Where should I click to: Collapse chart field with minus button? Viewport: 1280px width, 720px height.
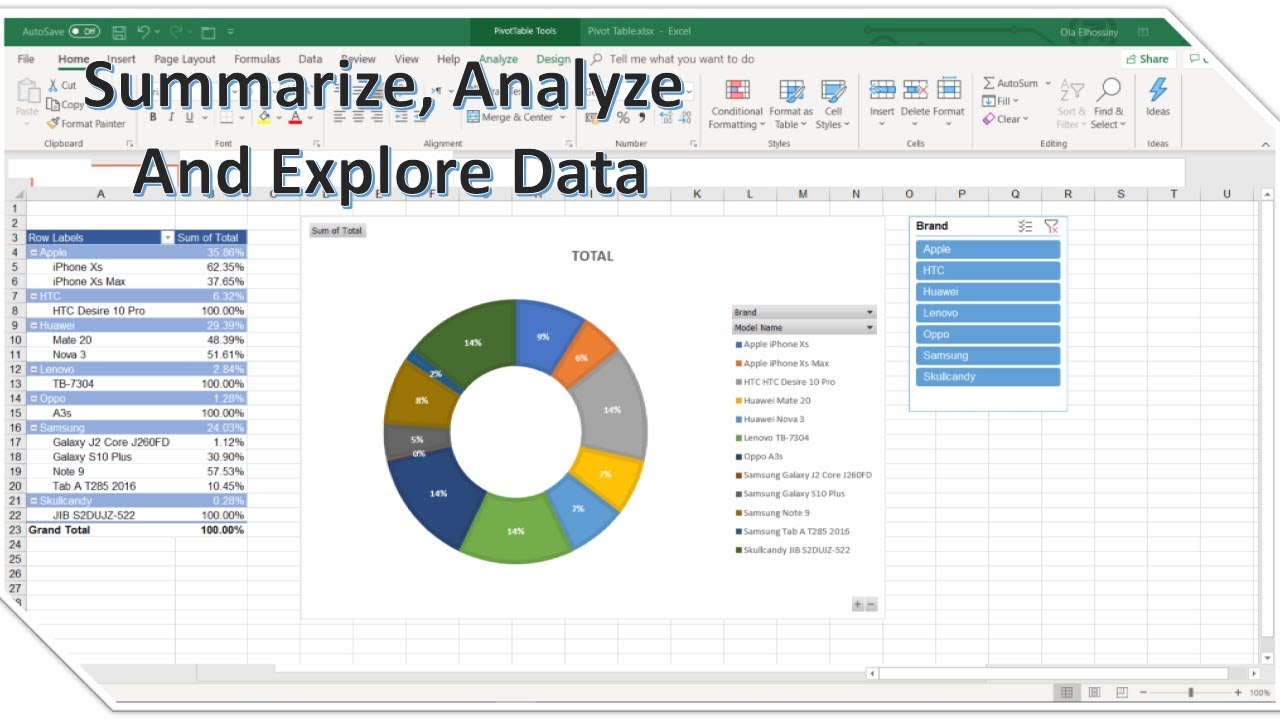(871, 605)
